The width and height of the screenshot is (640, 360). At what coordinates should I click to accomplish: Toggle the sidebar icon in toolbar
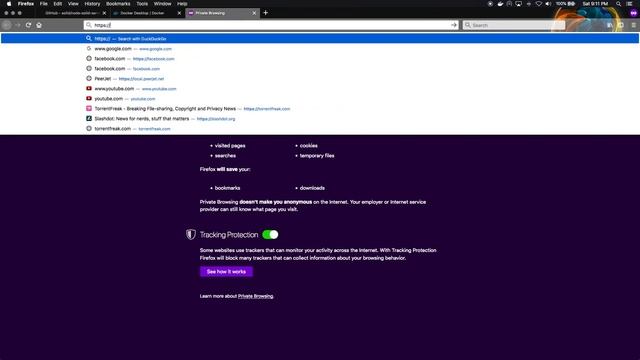pos(621,25)
